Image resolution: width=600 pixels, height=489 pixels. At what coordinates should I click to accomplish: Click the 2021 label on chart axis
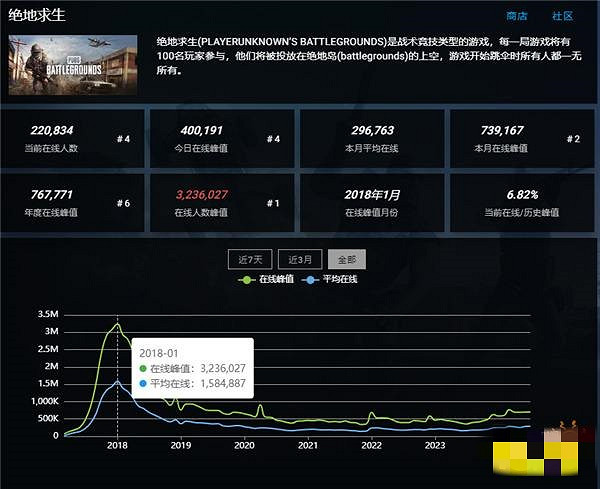point(308,446)
